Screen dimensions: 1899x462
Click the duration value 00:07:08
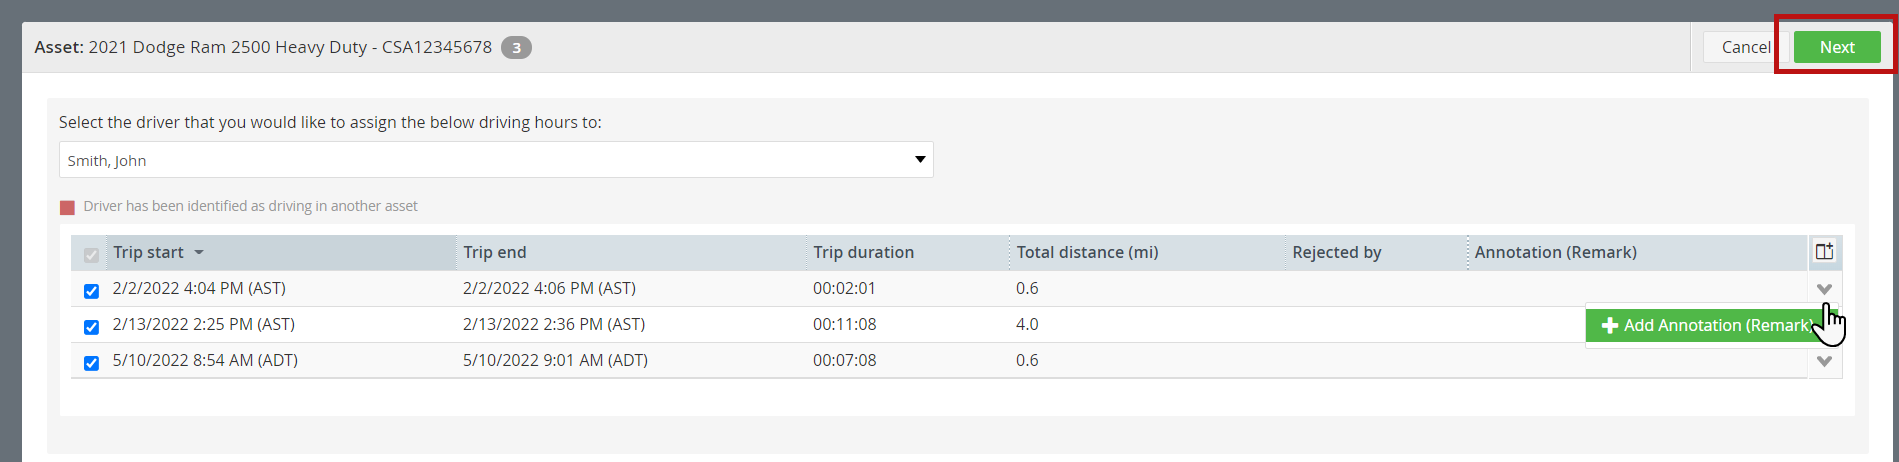point(844,360)
